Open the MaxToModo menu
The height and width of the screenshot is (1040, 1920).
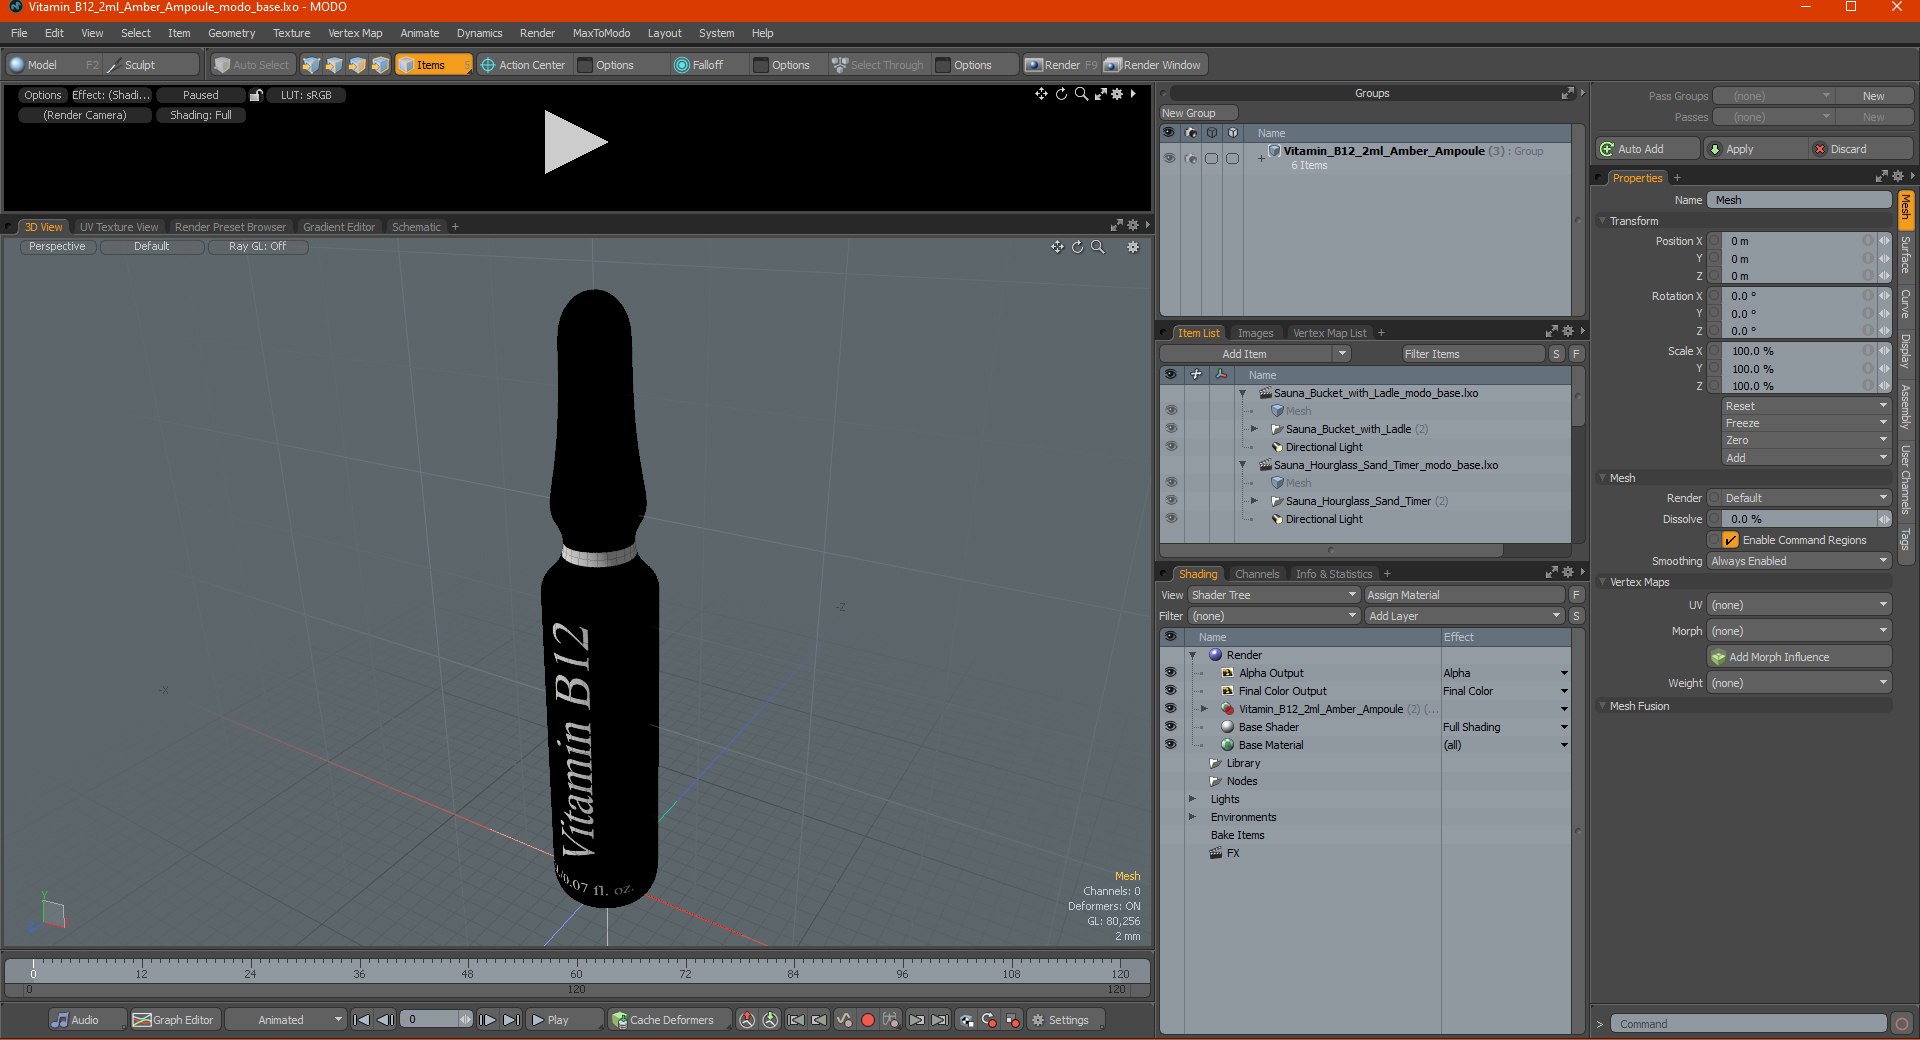click(601, 33)
